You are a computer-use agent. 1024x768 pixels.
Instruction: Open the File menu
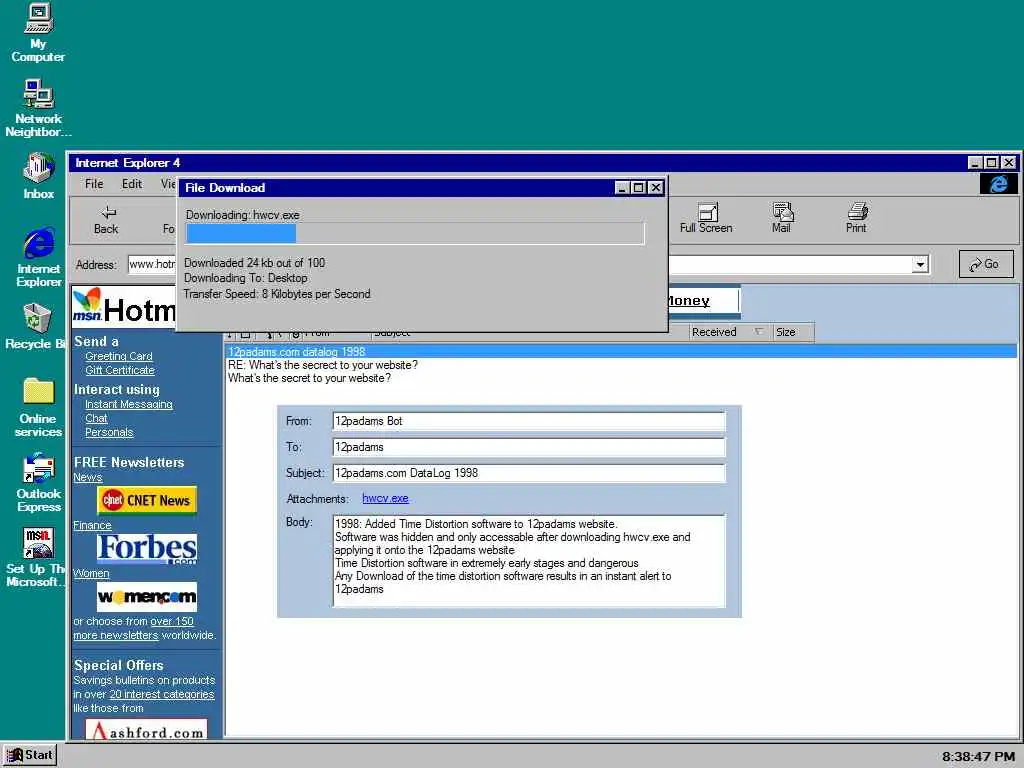coord(94,184)
